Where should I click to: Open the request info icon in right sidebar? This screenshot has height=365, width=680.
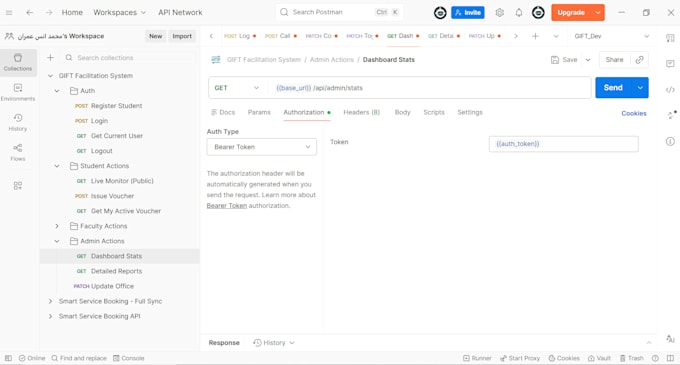[x=670, y=141]
